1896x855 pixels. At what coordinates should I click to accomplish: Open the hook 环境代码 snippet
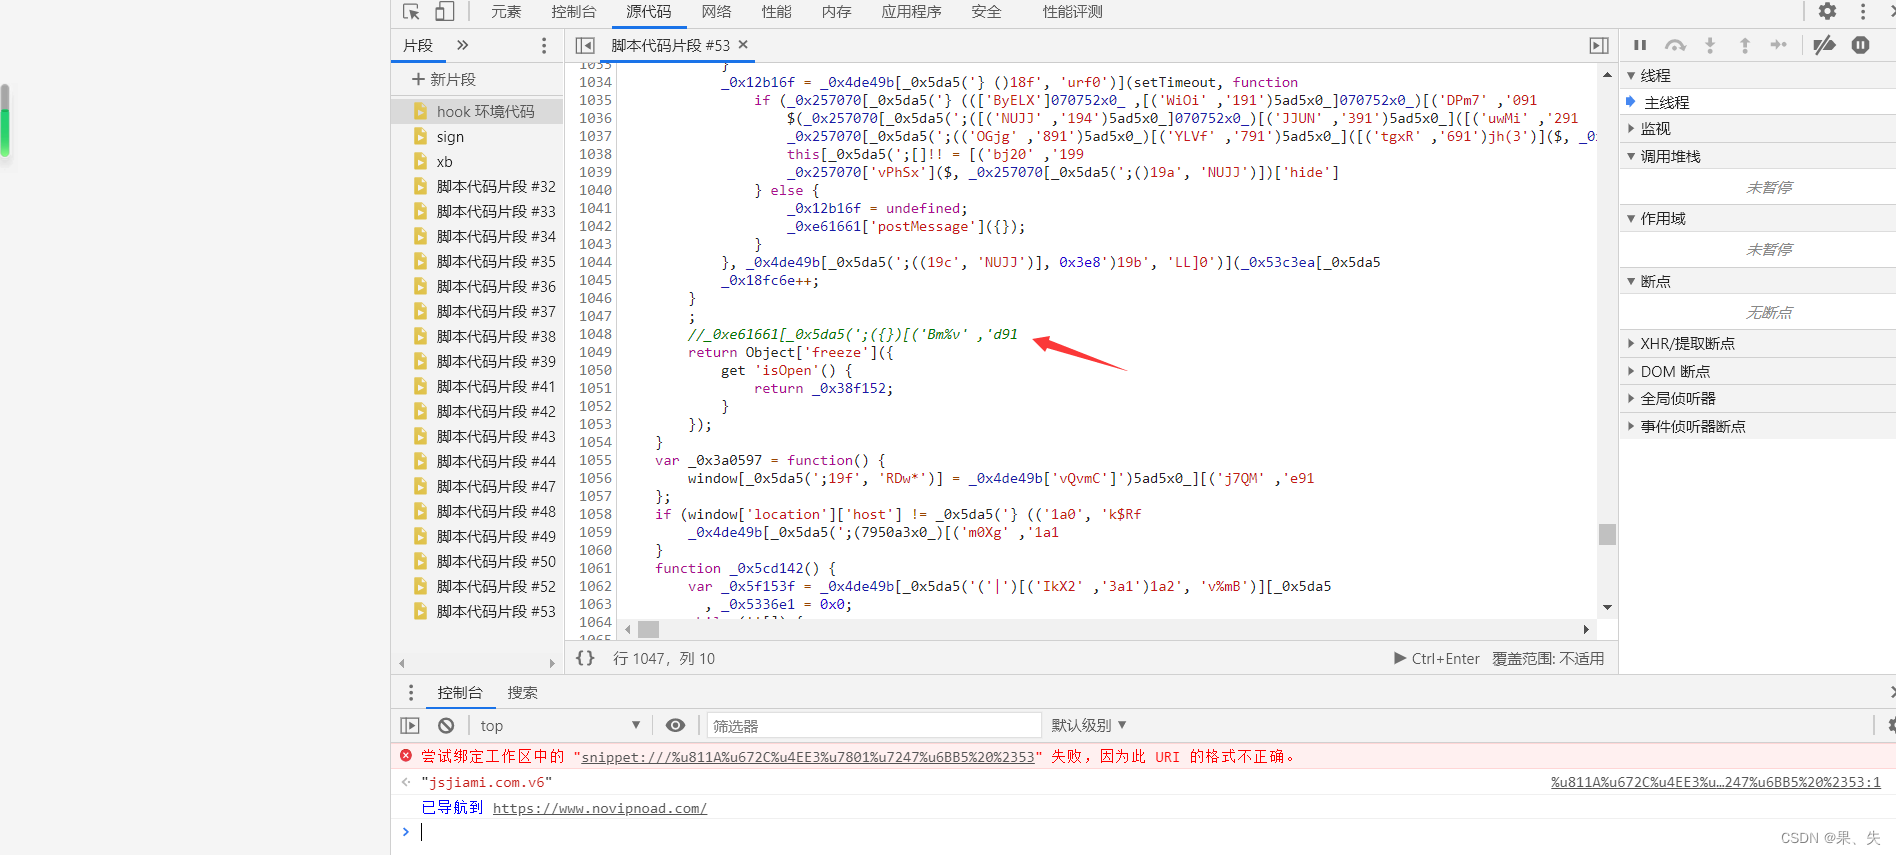pos(477,111)
